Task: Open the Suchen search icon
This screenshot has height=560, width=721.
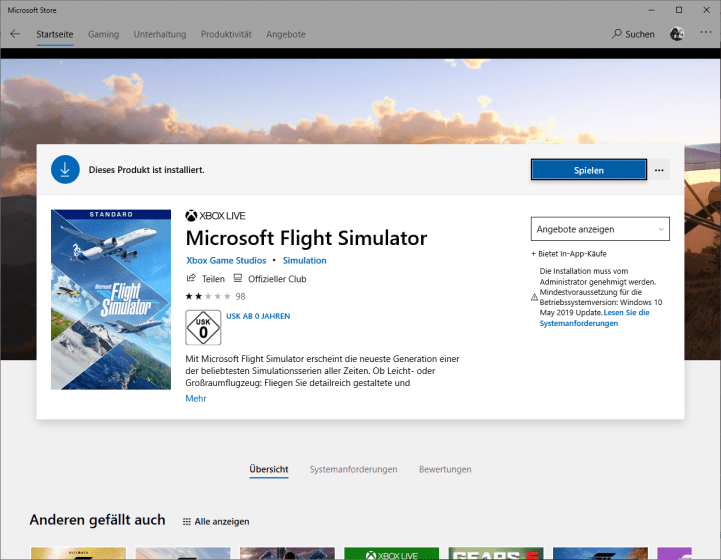Action: click(616, 34)
